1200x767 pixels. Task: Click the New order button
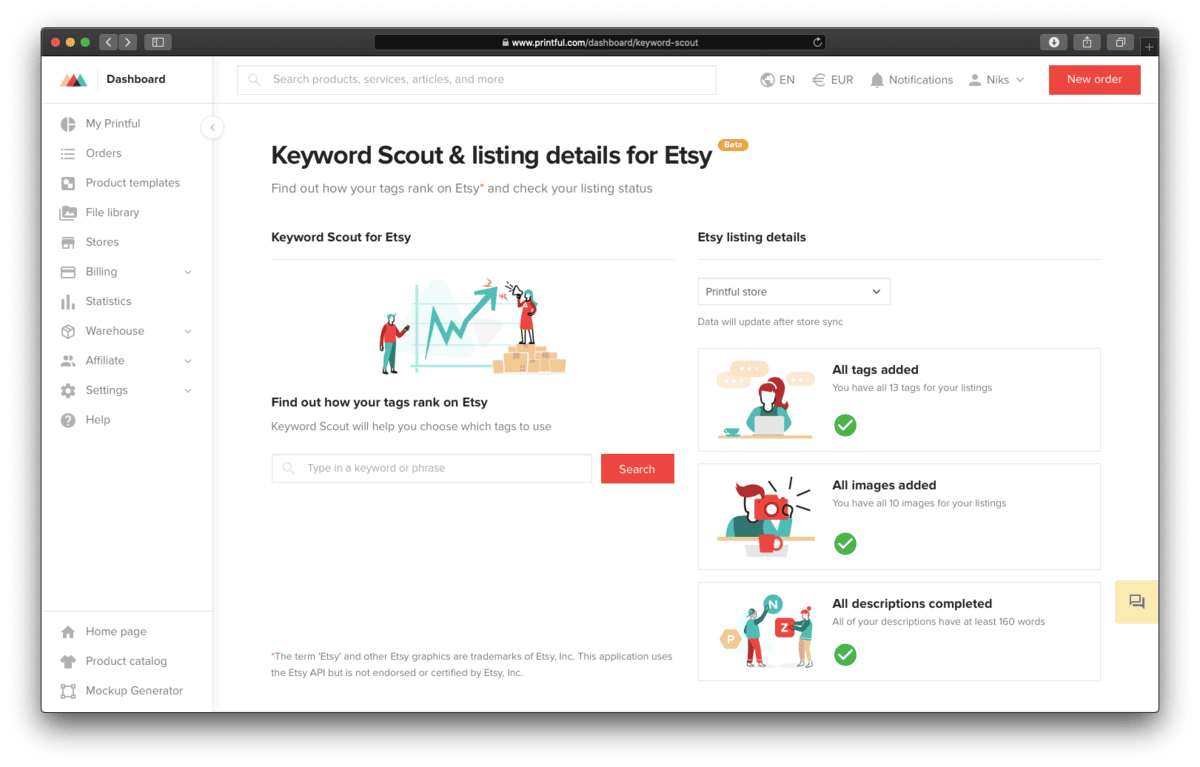tap(1094, 80)
